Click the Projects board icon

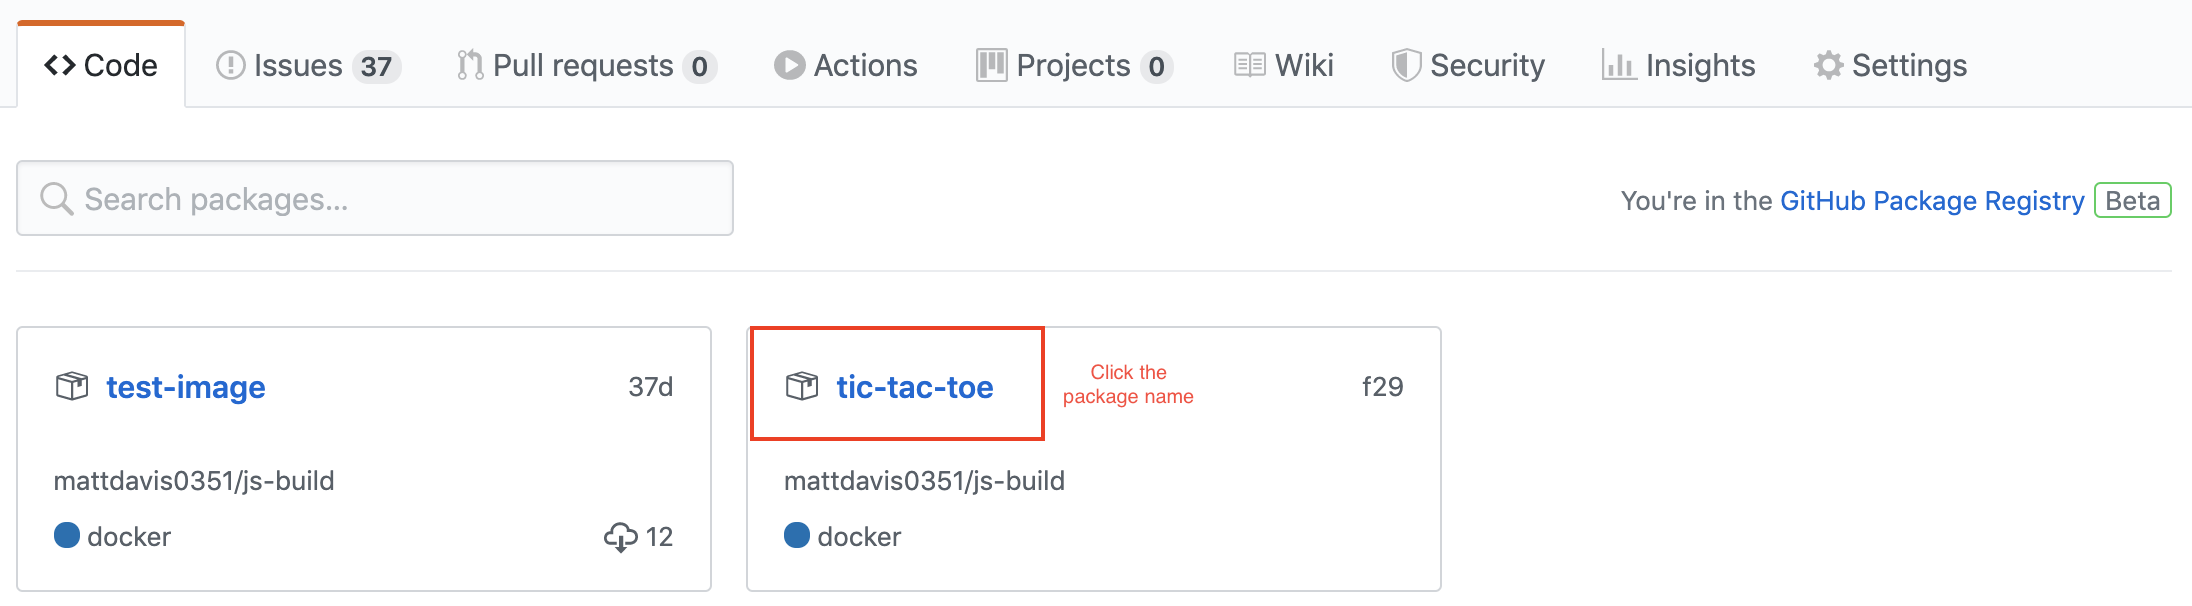[x=991, y=66]
